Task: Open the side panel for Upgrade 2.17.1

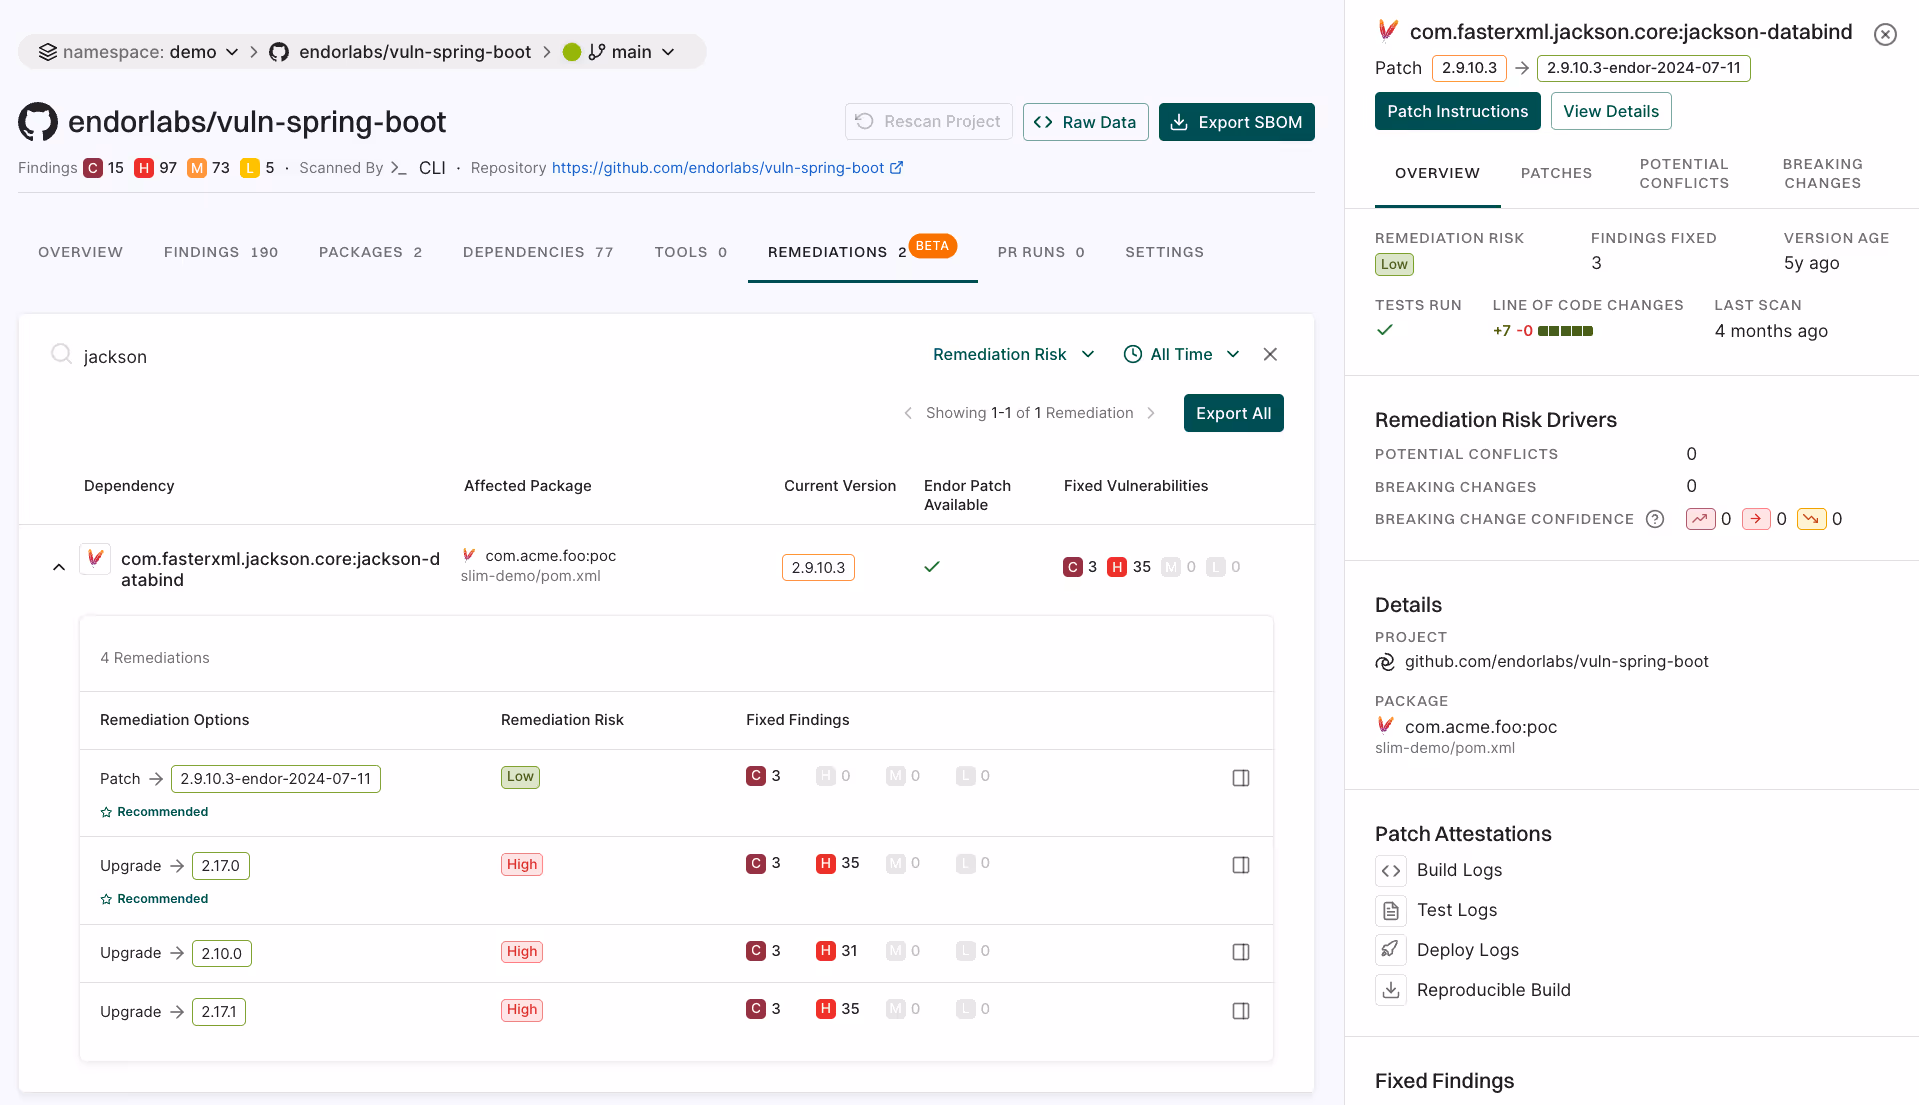Action: click(x=1241, y=1011)
